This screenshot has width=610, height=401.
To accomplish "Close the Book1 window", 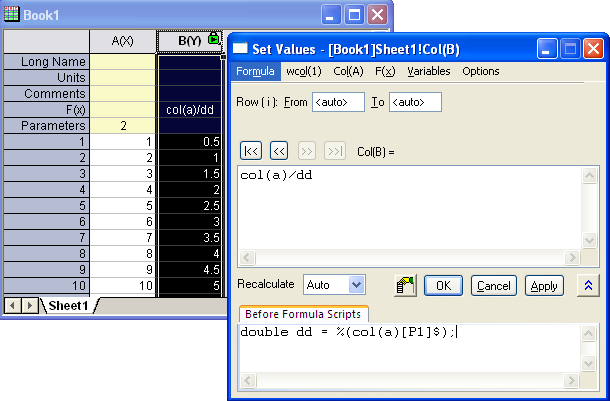I will point(377,15).
